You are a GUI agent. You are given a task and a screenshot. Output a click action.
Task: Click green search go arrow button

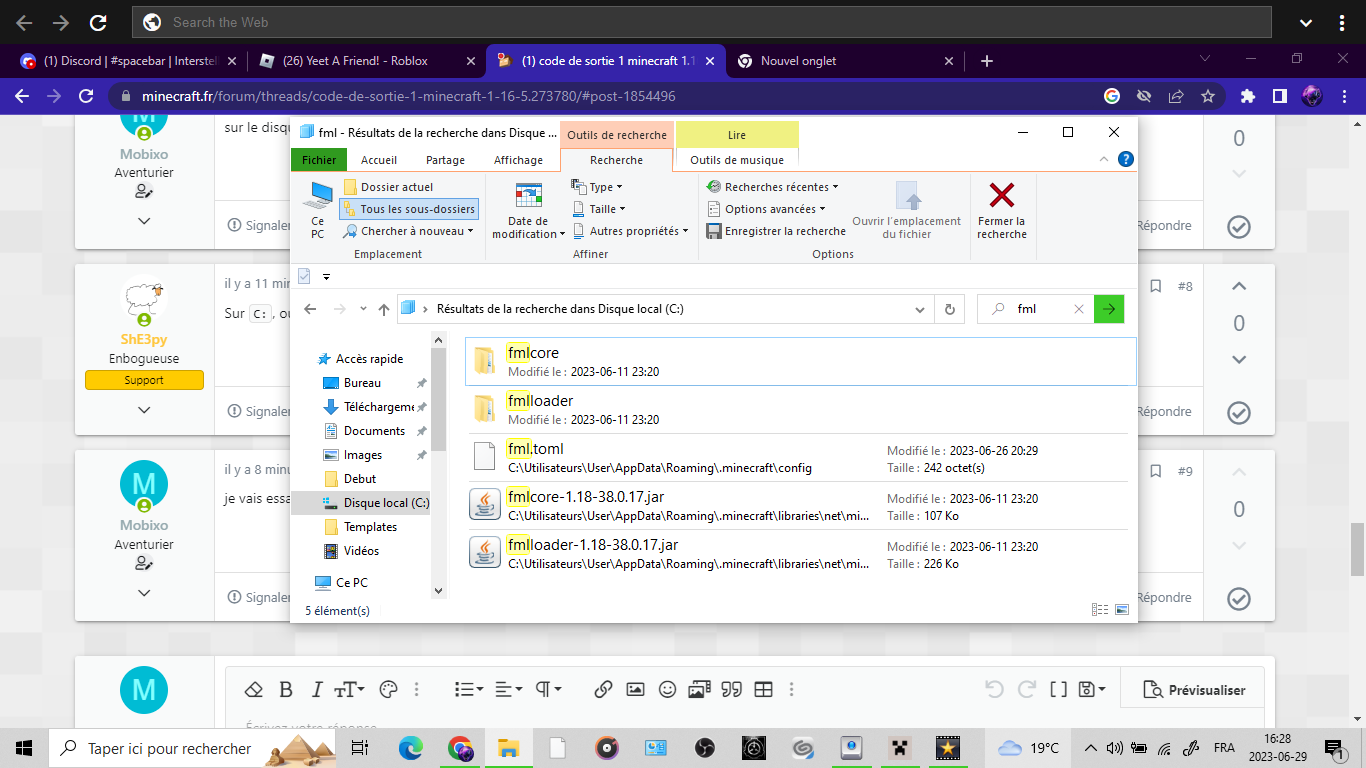point(1109,310)
